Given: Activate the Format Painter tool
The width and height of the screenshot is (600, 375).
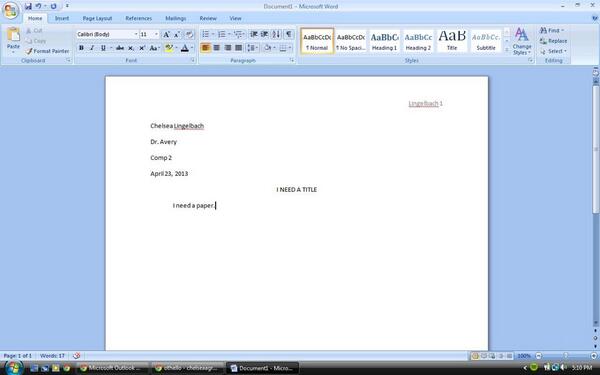Looking at the screenshot, I should [x=48, y=51].
